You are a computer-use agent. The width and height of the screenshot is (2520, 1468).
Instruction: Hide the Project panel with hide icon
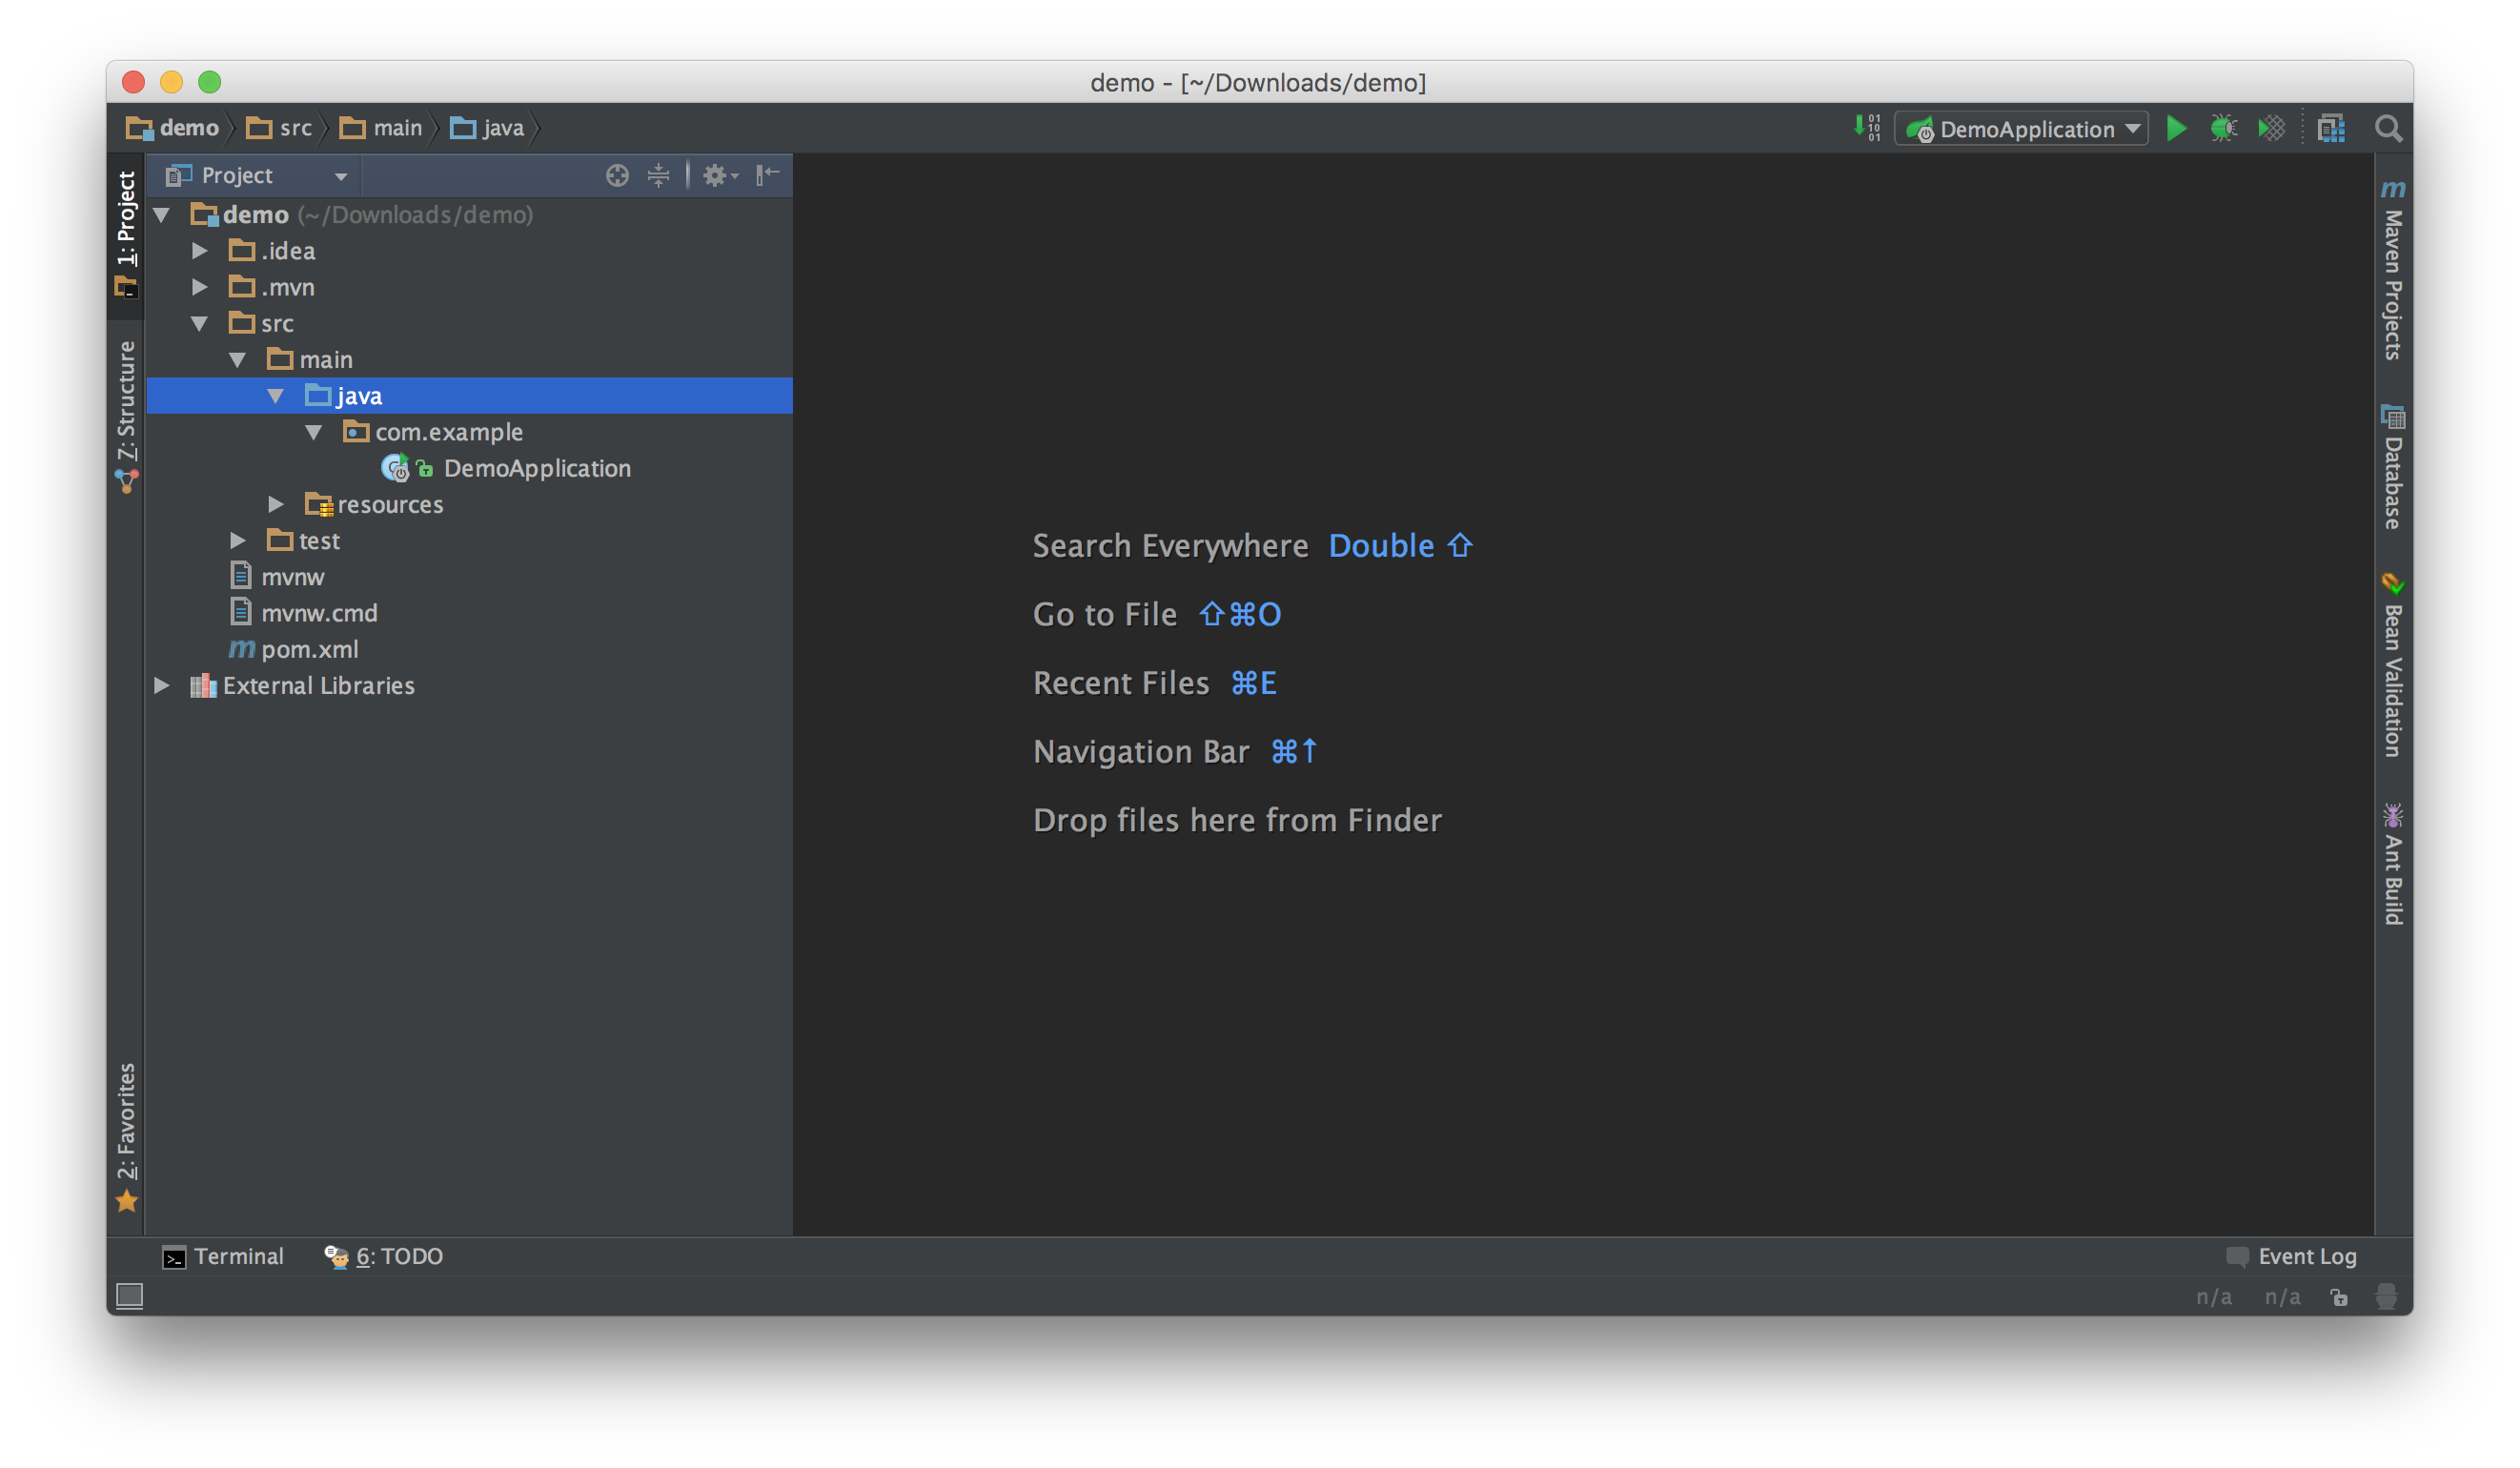pos(767,176)
